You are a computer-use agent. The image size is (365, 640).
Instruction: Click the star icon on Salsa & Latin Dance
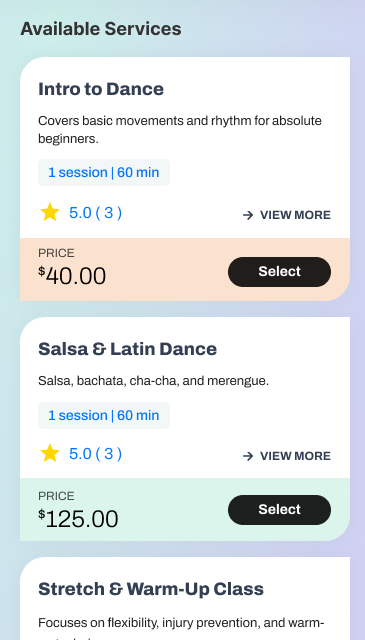(x=50, y=454)
